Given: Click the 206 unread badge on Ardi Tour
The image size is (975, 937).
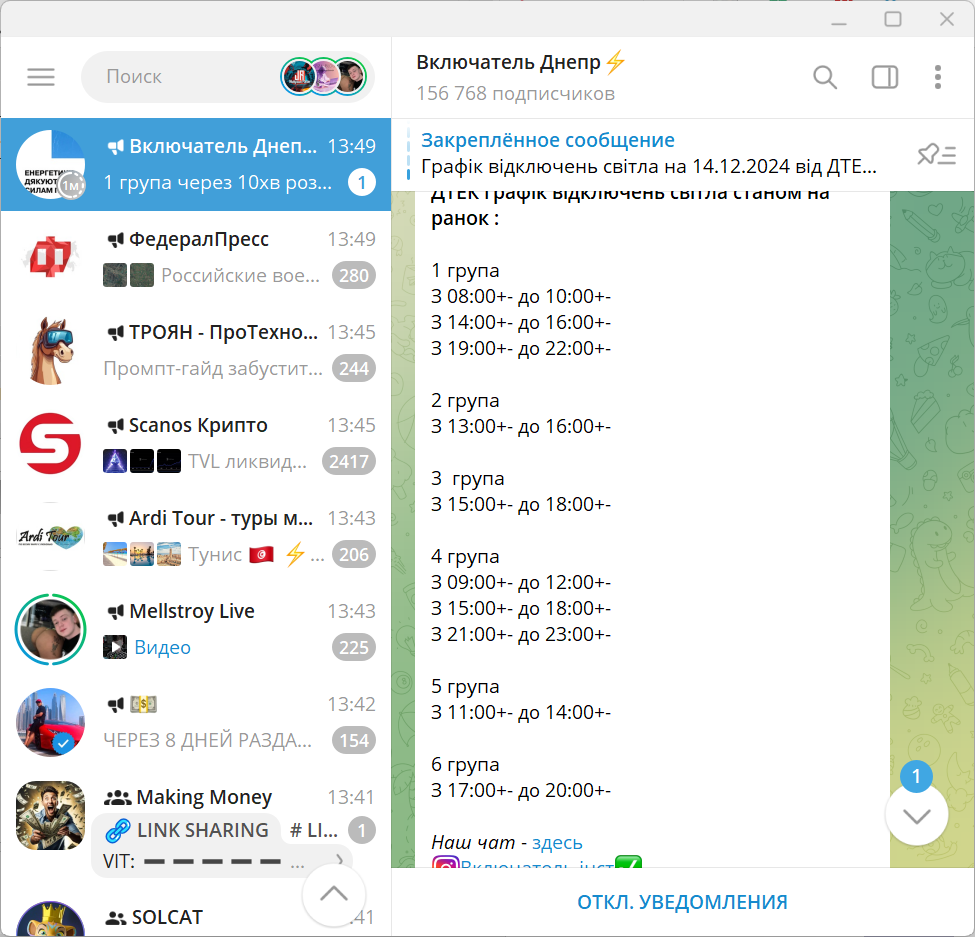Looking at the screenshot, I should (354, 555).
